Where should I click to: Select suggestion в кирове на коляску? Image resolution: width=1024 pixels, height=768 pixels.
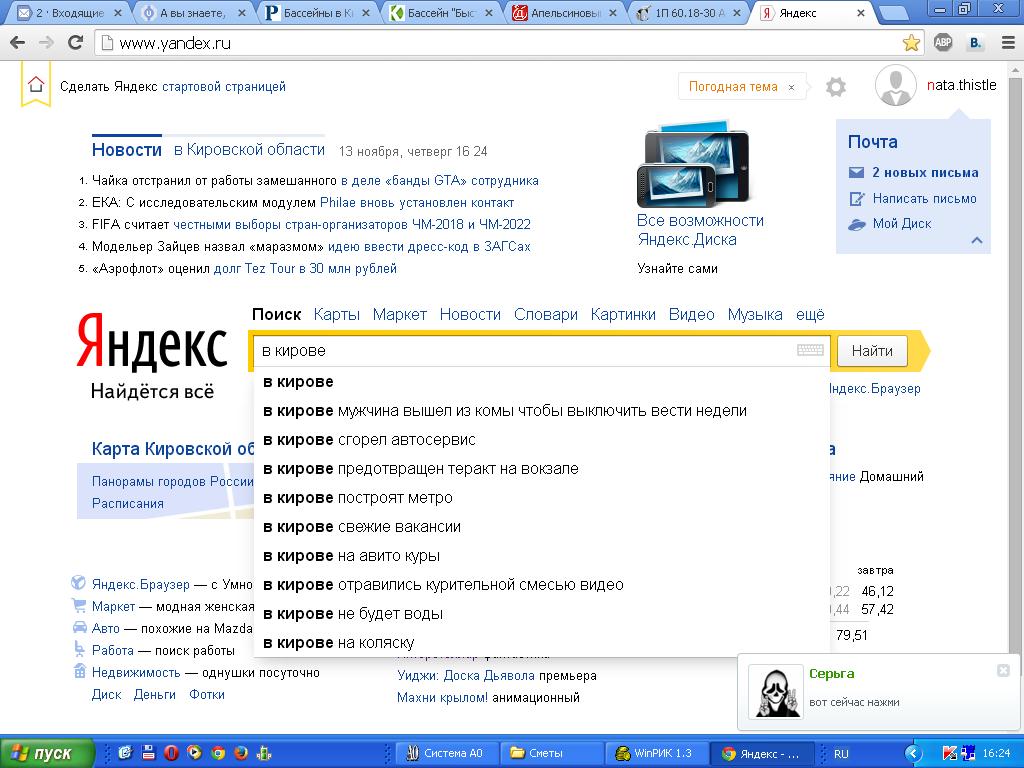pos(541,643)
